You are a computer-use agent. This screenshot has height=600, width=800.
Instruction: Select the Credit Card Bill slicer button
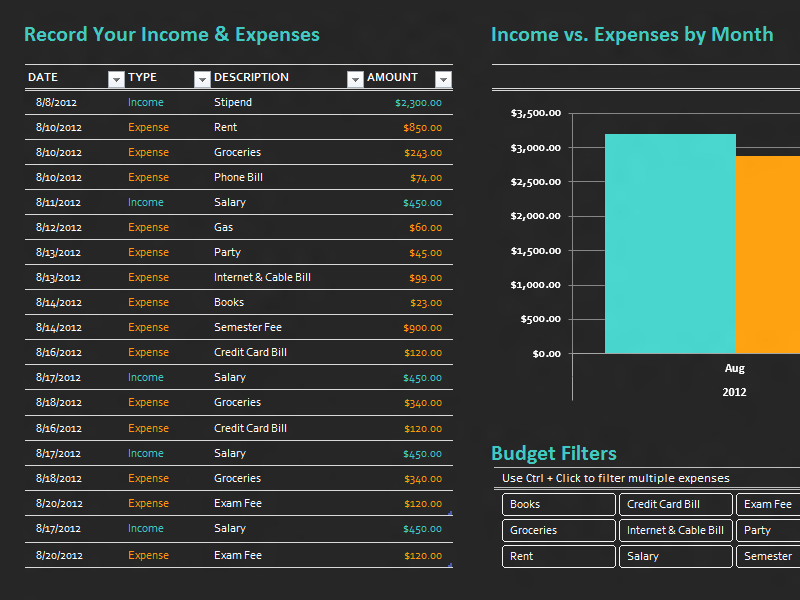pyautogui.click(x=676, y=504)
